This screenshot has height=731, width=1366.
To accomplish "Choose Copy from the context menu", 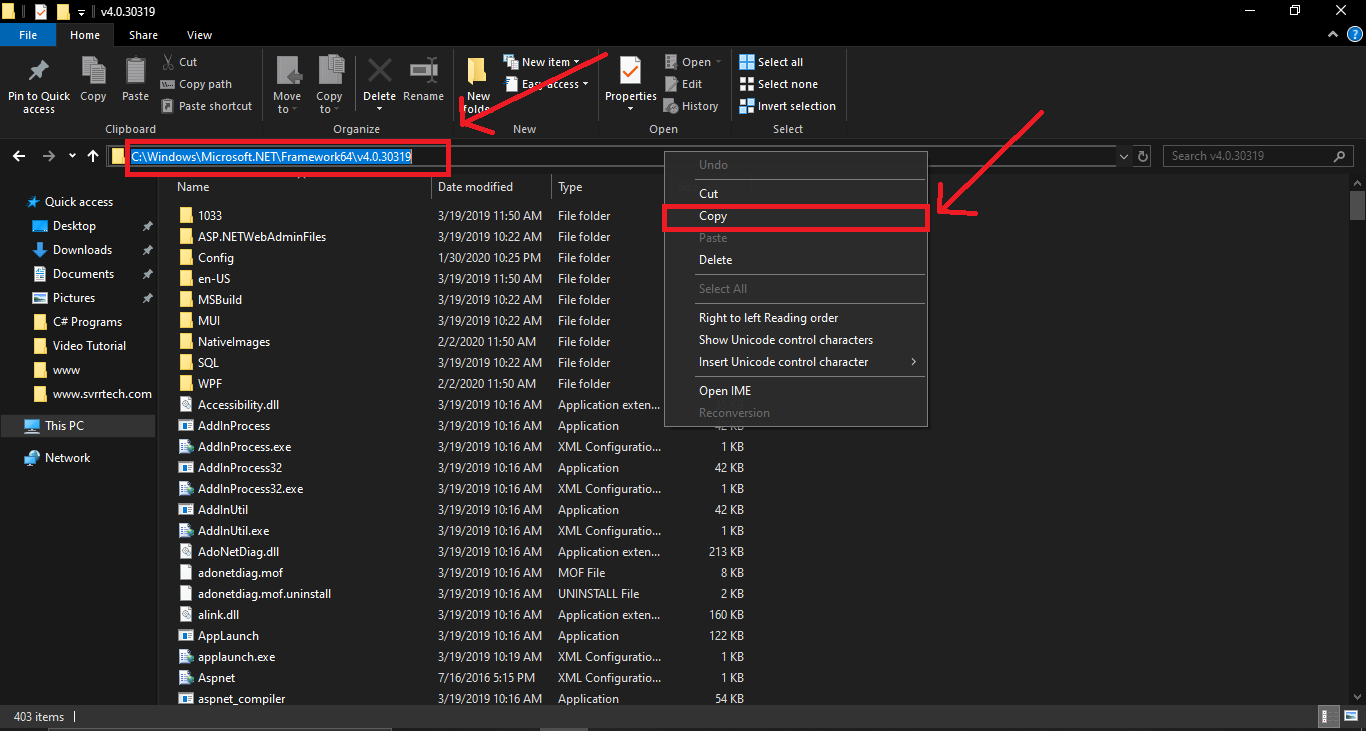I will point(797,216).
